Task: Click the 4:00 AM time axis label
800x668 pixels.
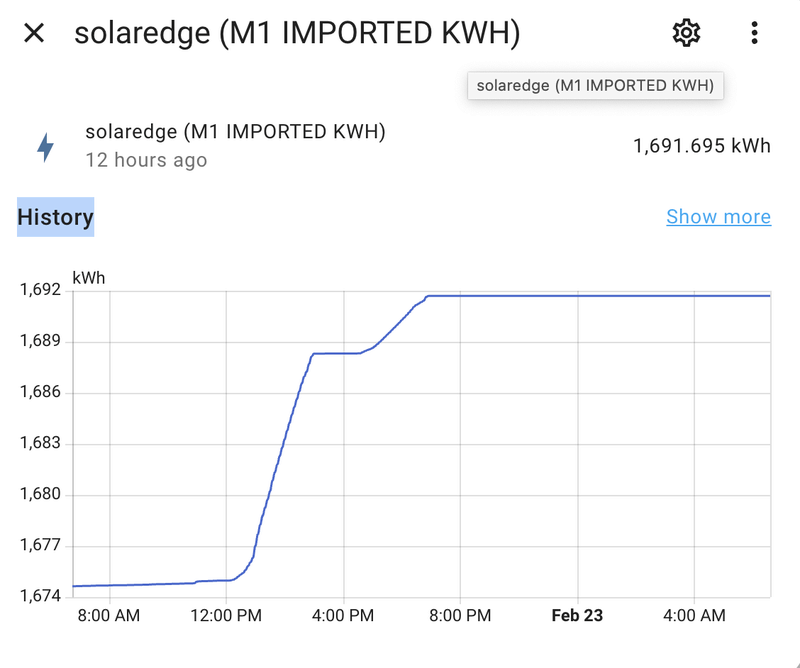Action: (x=694, y=616)
